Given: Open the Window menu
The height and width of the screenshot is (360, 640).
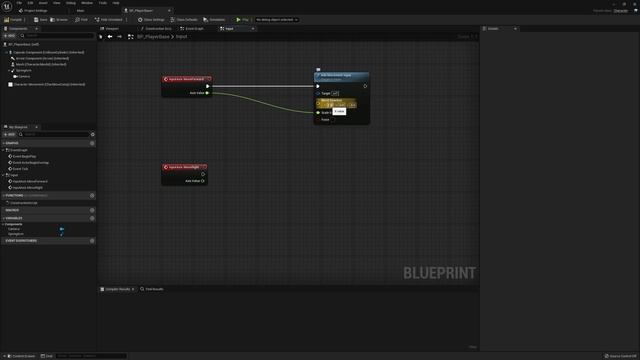Looking at the screenshot, I should point(87,3).
